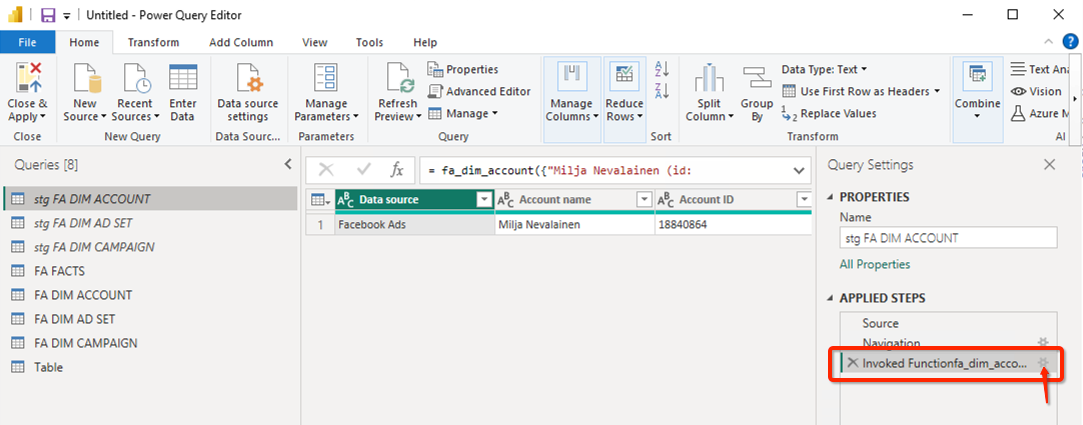The width and height of the screenshot is (1083, 425).
Task: Edit the query Name field
Action: pyautogui.click(x=948, y=238)
